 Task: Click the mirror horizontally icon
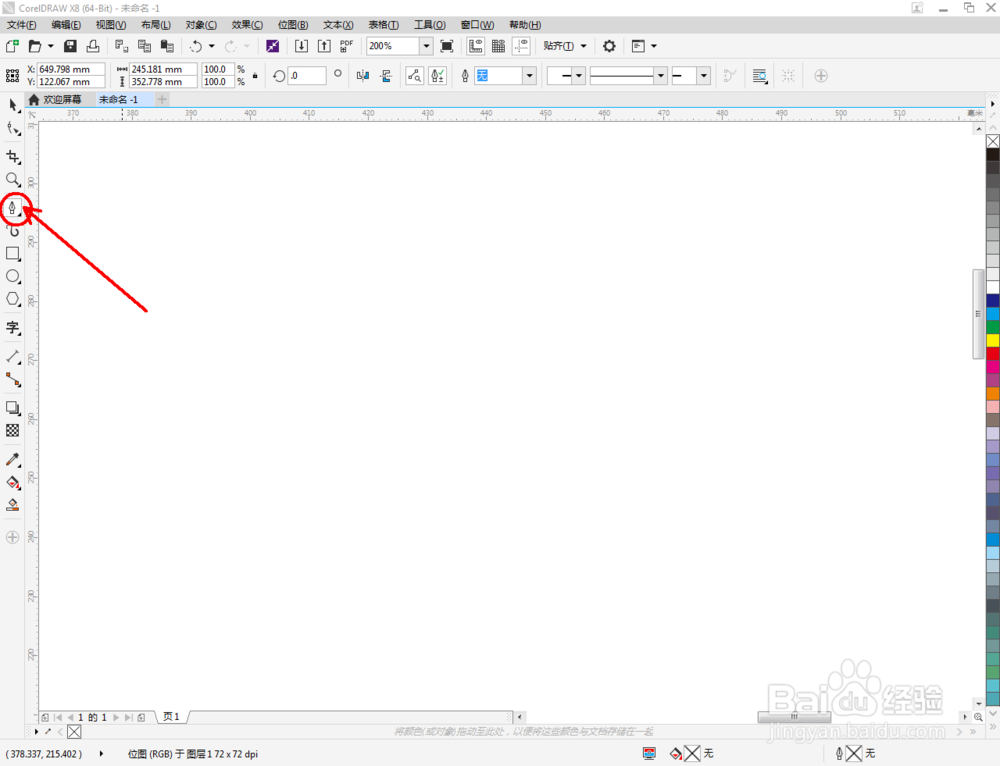[x=363, y=76]
